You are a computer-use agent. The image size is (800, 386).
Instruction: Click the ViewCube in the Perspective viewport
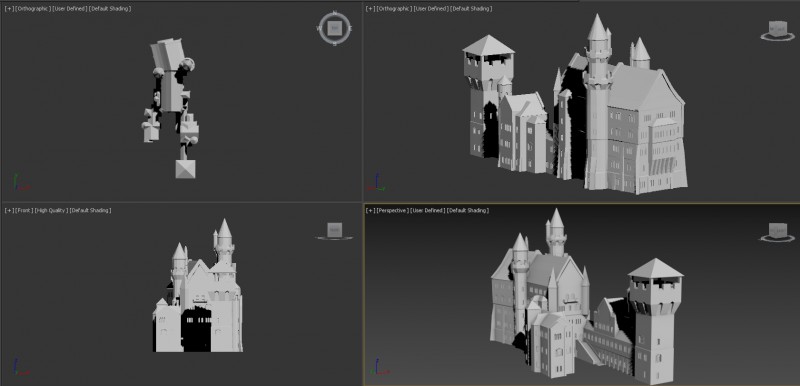[x=778, y=230]
